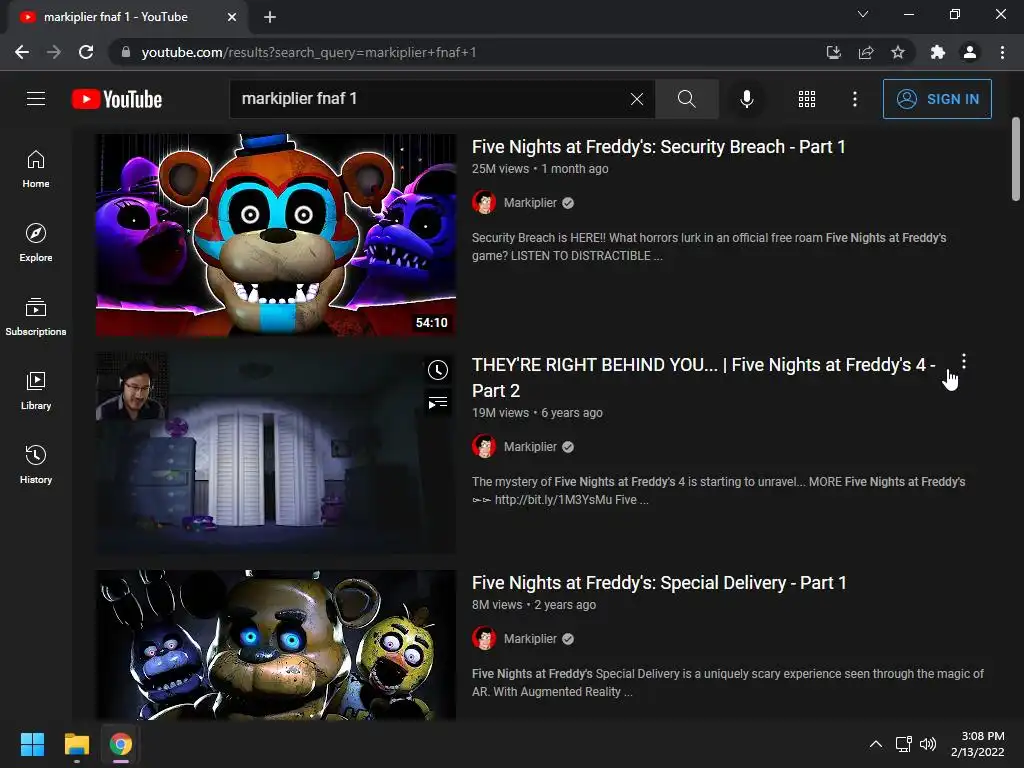Click Special Delivery video thumbnail

coord(276,645)
